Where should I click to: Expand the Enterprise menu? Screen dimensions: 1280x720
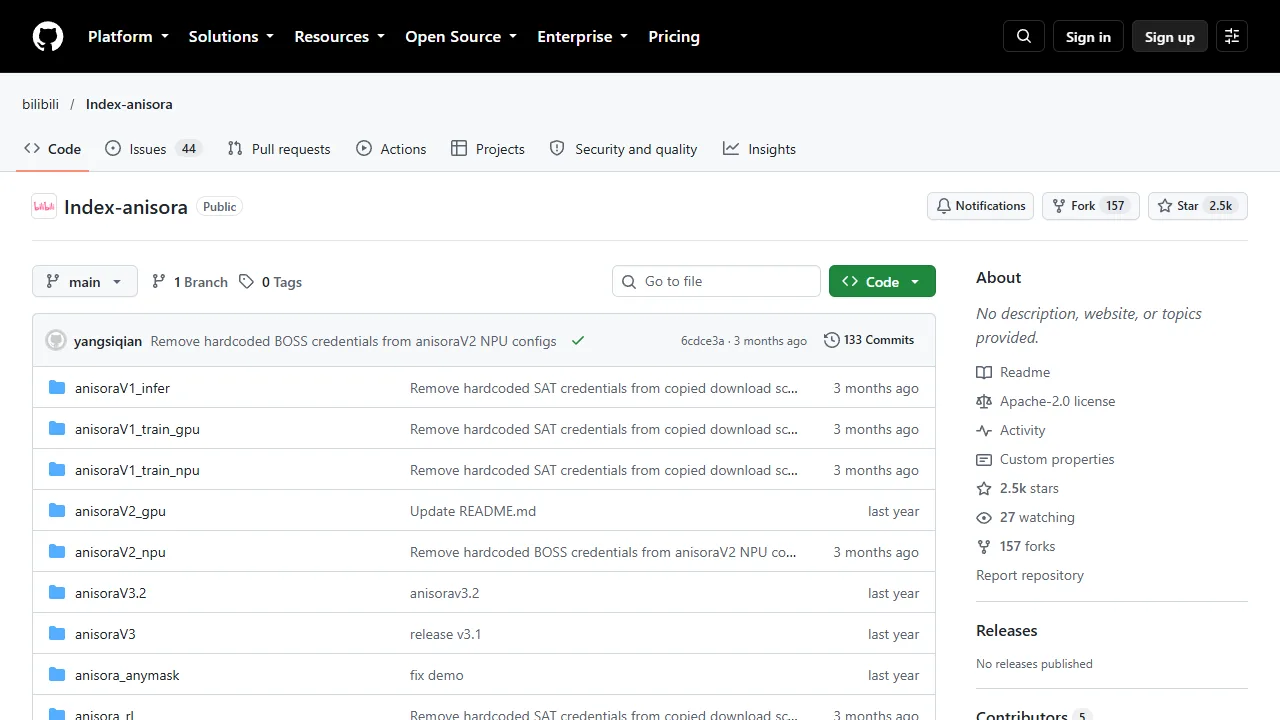click(583, 37)
